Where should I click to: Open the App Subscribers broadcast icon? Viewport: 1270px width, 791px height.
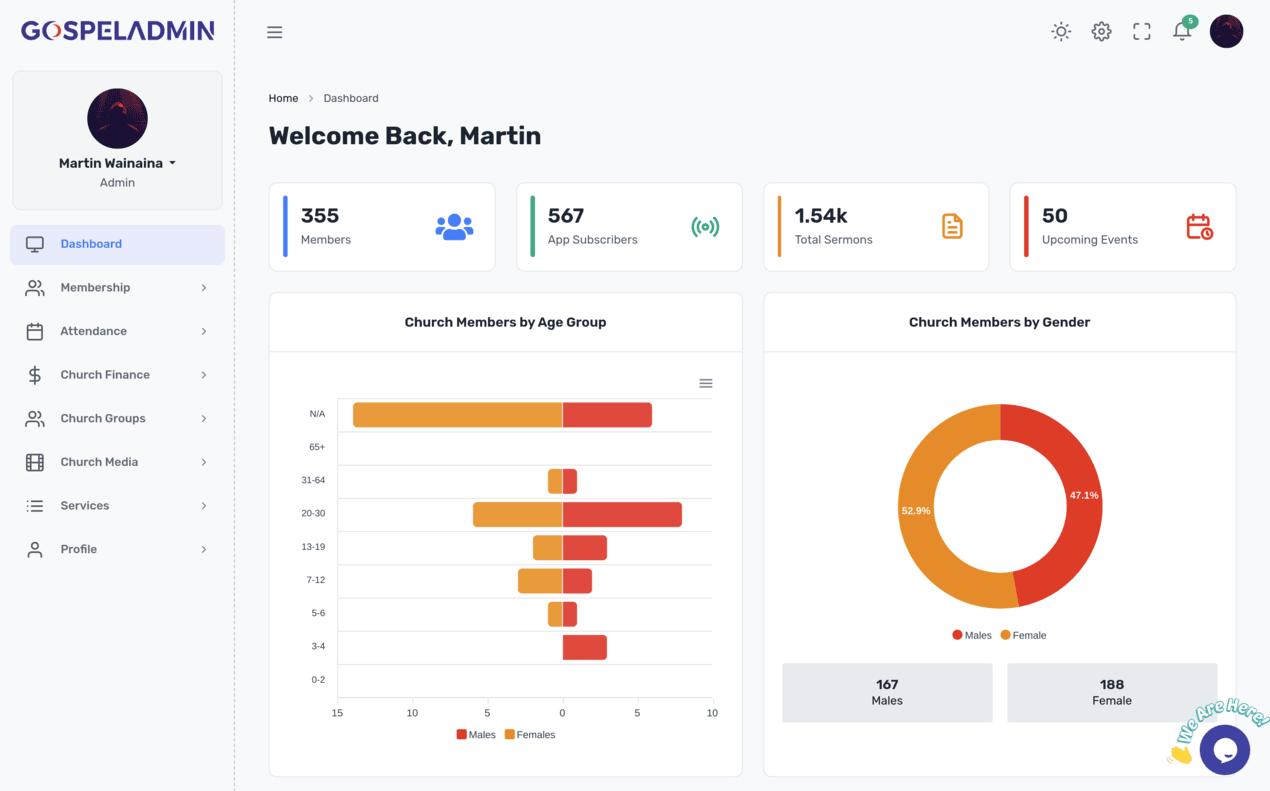tap(706, 227)
